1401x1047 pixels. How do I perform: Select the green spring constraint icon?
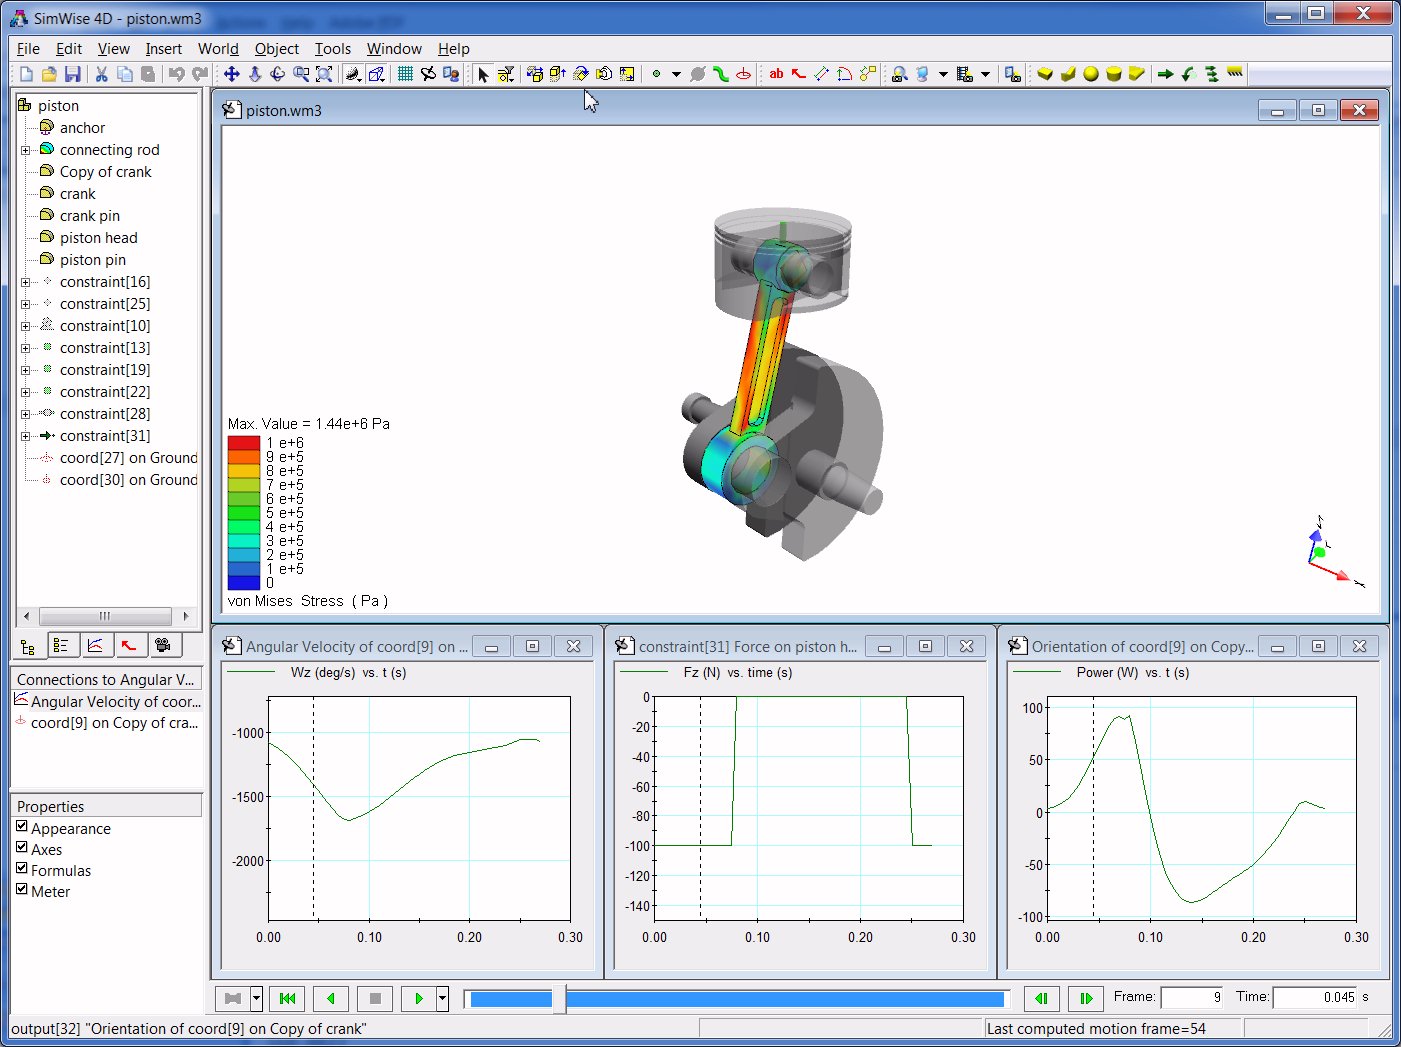pos(720,74)
